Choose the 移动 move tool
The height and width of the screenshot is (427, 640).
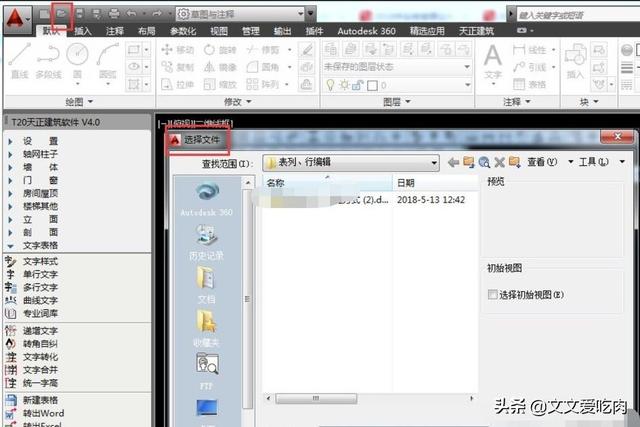(x=178, y=50)
